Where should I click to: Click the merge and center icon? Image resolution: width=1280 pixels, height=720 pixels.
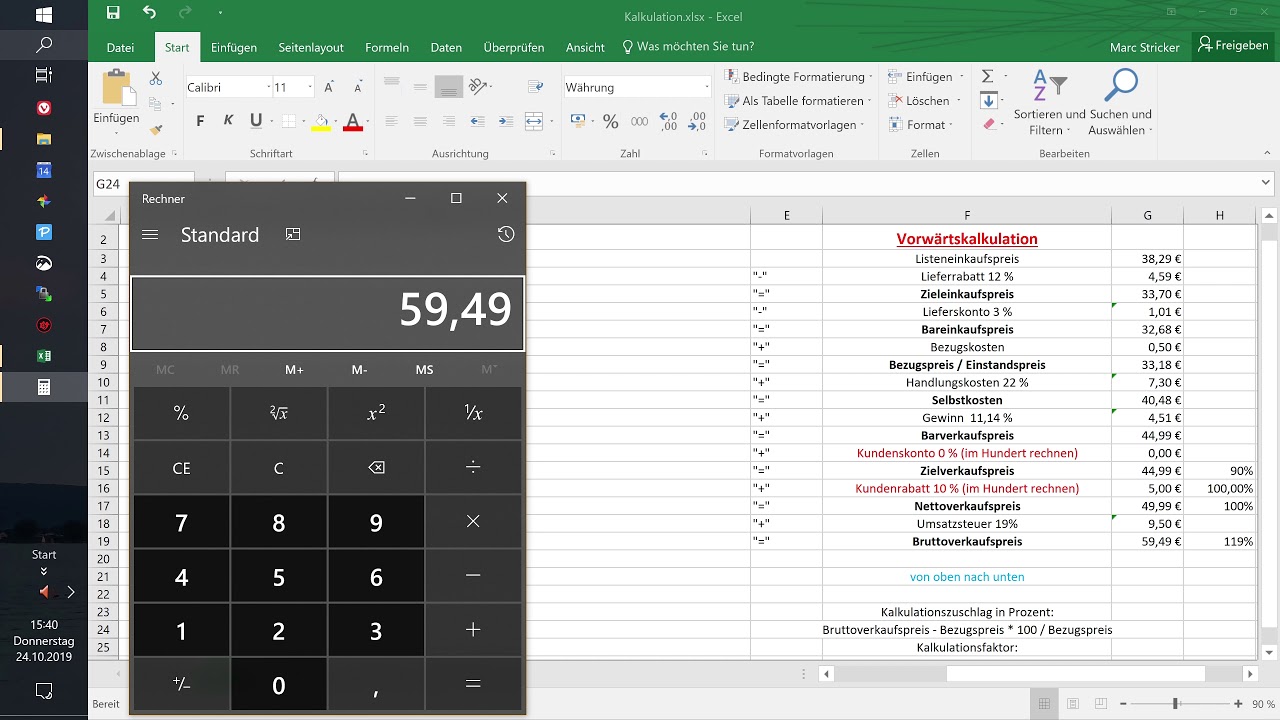tap(534, 121)
